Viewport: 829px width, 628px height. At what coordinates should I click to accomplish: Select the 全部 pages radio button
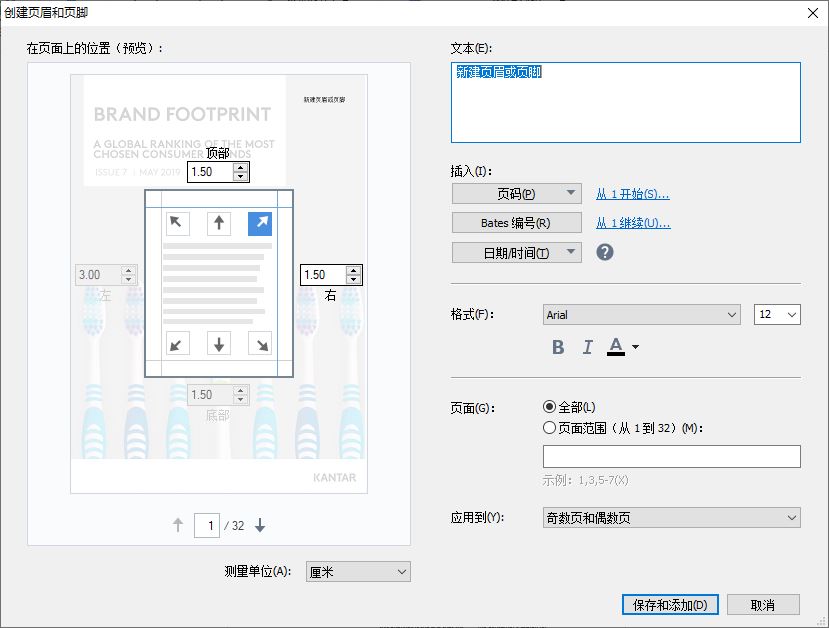pyautogui.click(x=549, y=407)
